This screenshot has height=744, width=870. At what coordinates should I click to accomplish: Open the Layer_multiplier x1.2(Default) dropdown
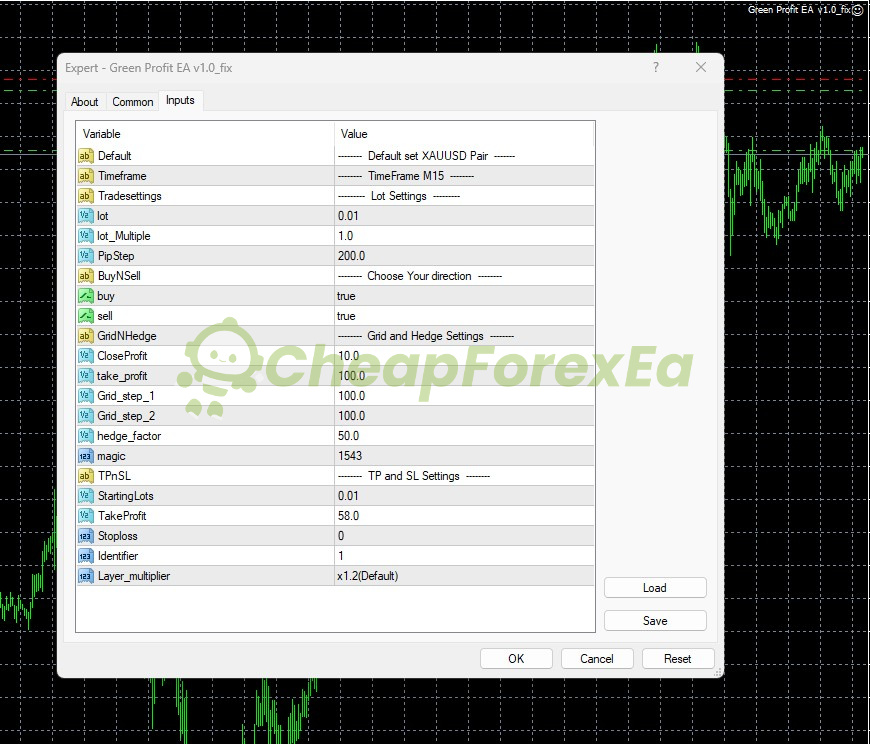click(x=464, y=576)
